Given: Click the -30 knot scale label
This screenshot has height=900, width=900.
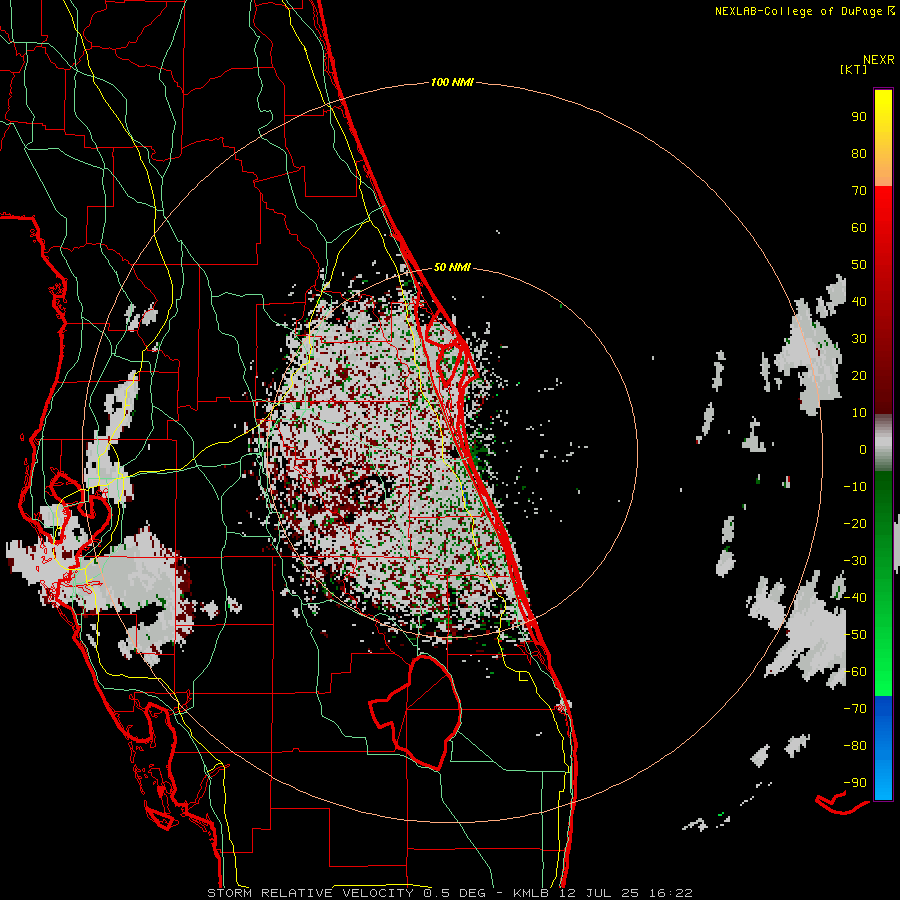Looking at the screenshot, I should click(x=855, y=561).
